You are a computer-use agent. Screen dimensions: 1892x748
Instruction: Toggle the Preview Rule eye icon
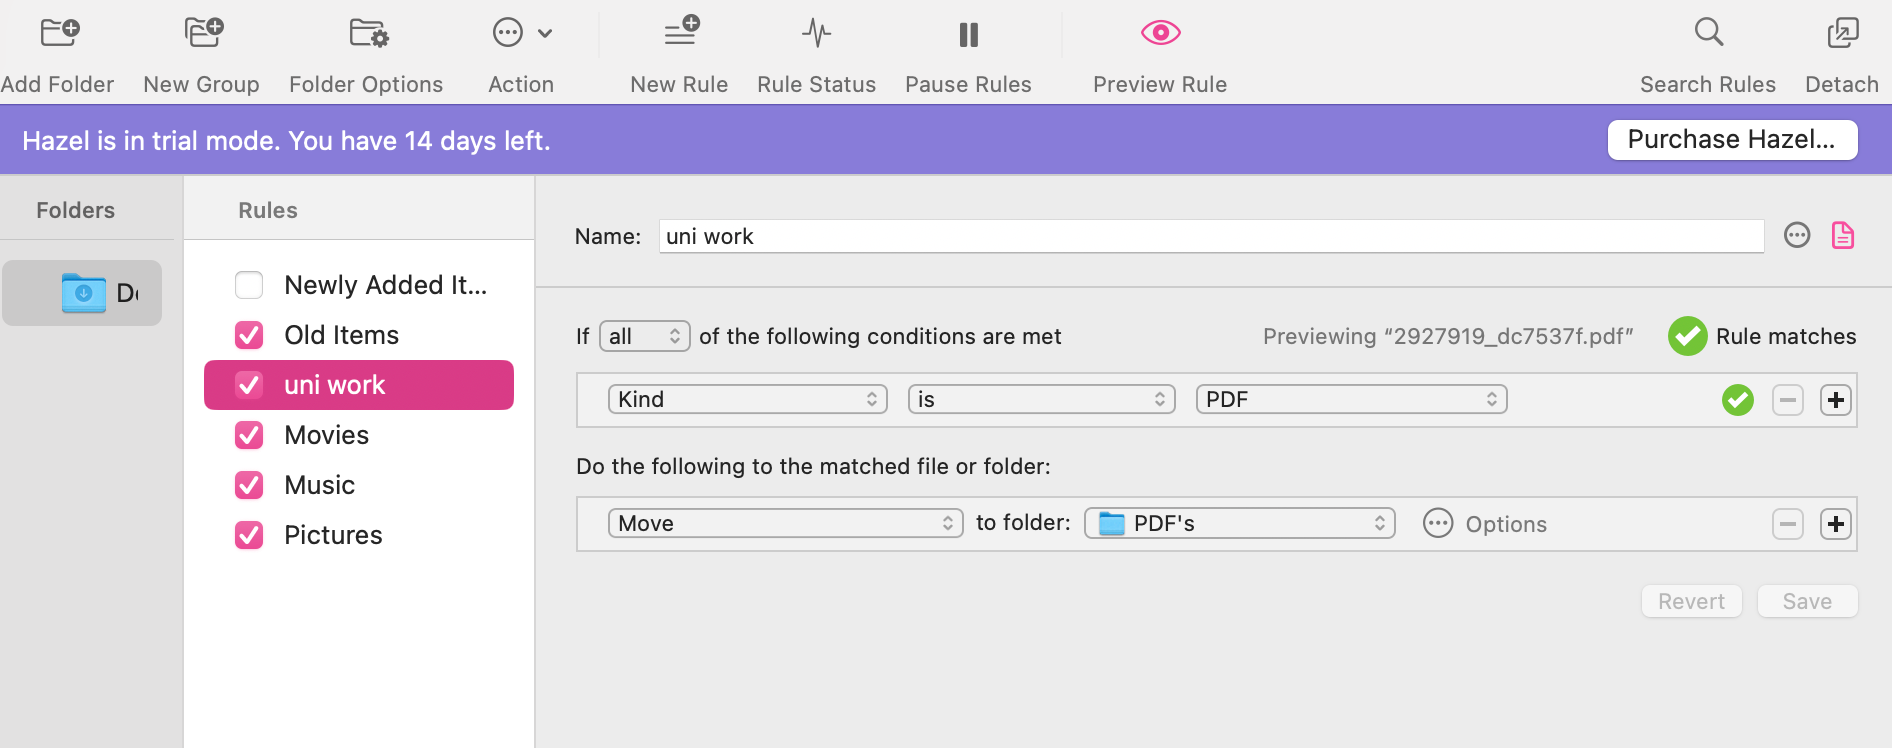click(x=1160, y=34)
